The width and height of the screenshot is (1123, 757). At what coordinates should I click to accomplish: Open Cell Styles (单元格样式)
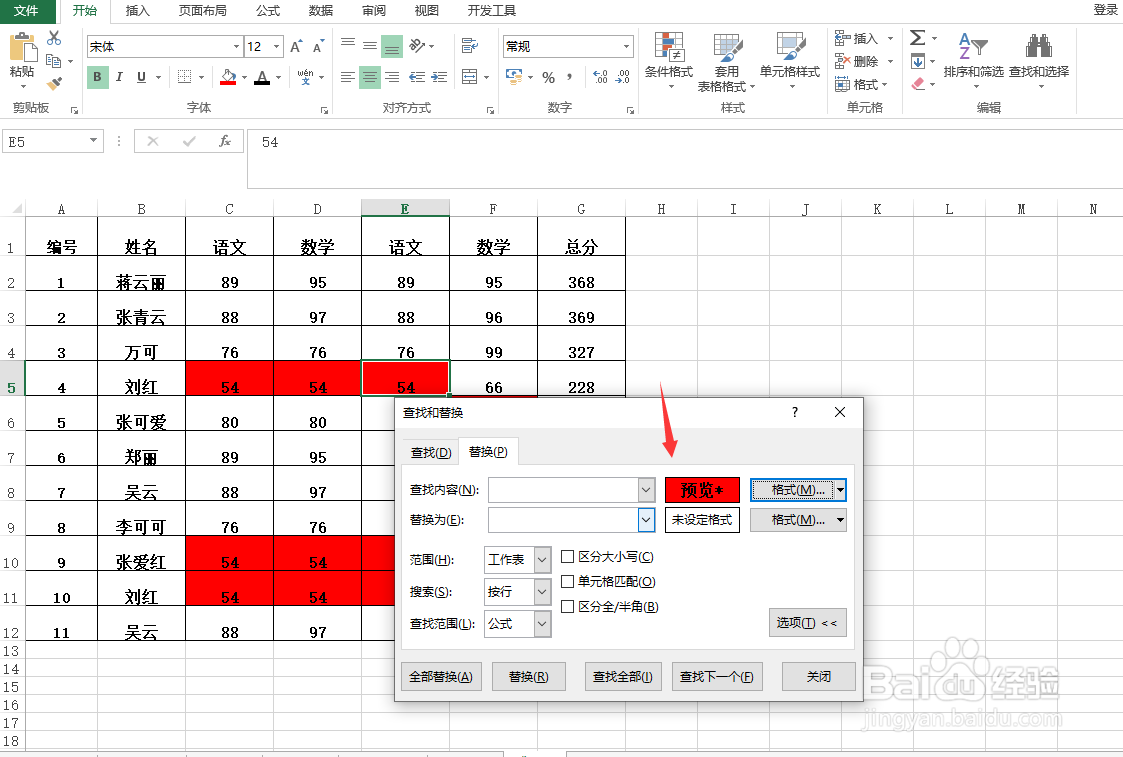pyautogui.click(x=790, y=62)
